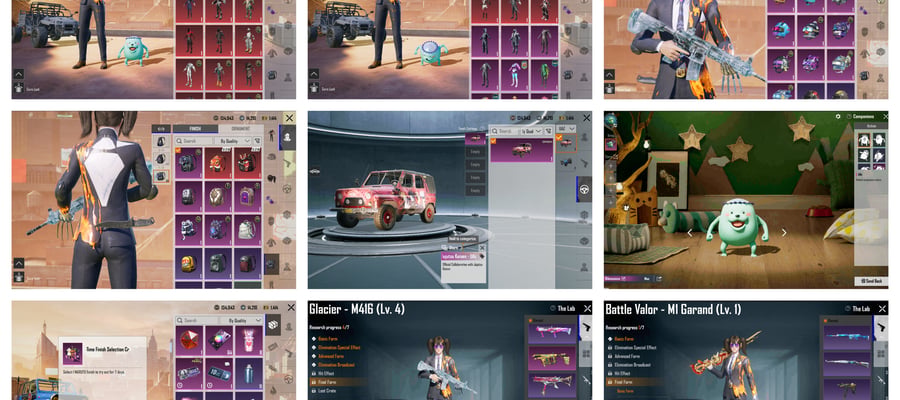
Task: Click the grid category icon in the Glacier screen
Action: tap(586, 354)
